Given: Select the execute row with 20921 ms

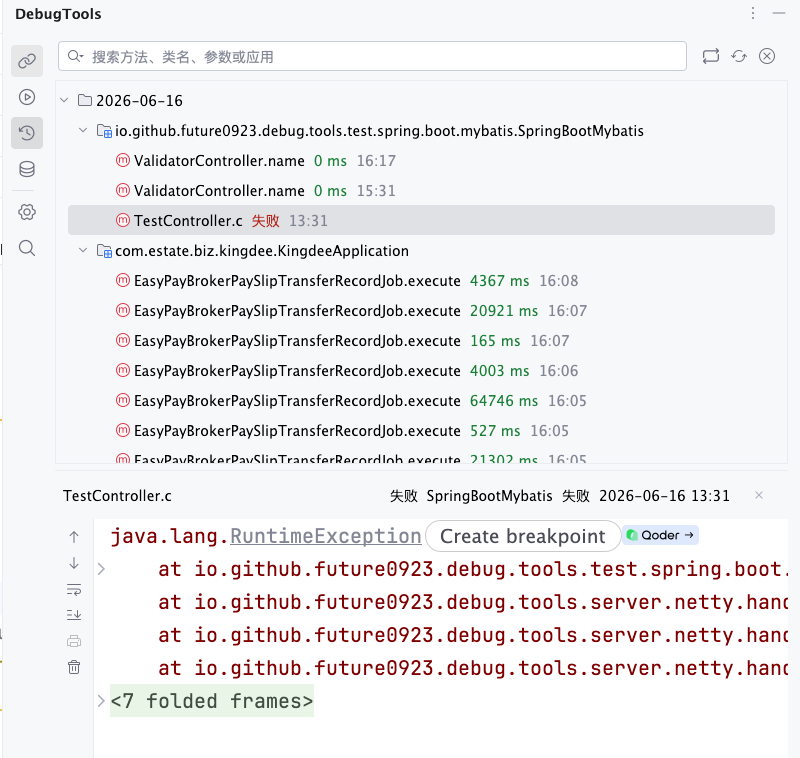Looking at the screenshot, I should 421,311.
